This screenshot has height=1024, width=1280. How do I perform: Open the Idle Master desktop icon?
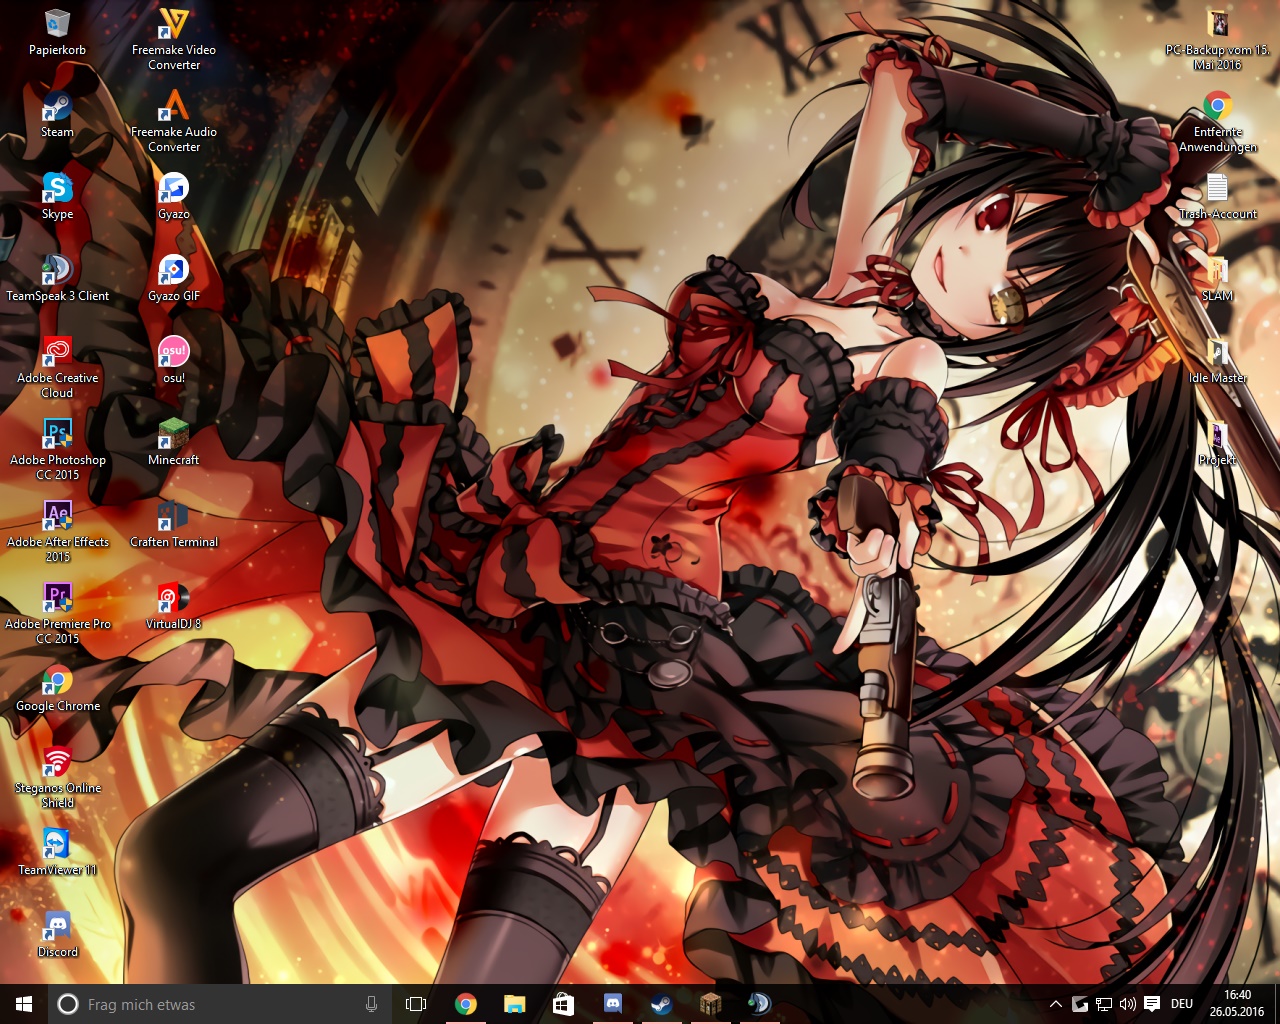tap(1217, 353)
